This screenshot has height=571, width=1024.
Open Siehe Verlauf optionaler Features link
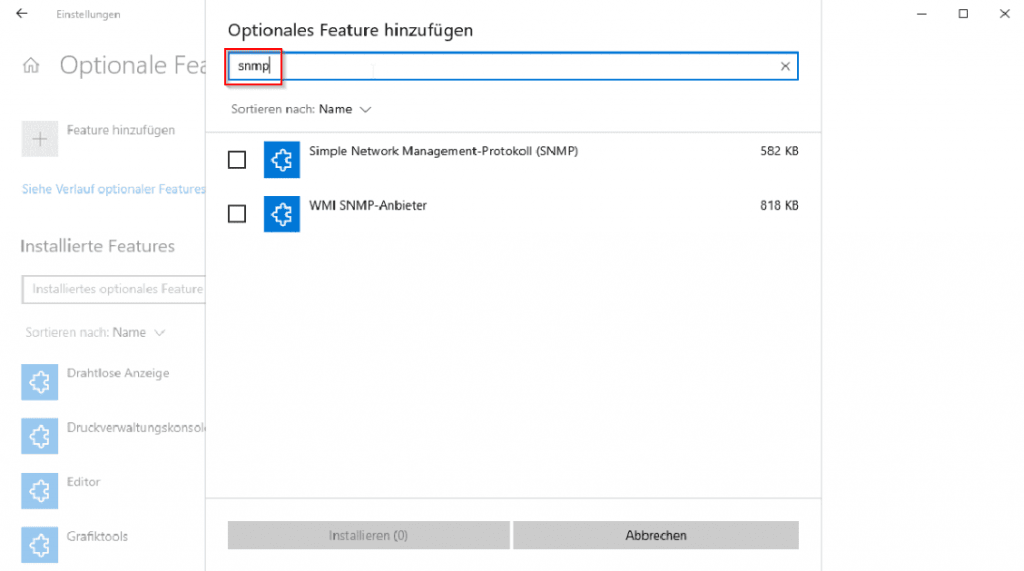[113, 189]
